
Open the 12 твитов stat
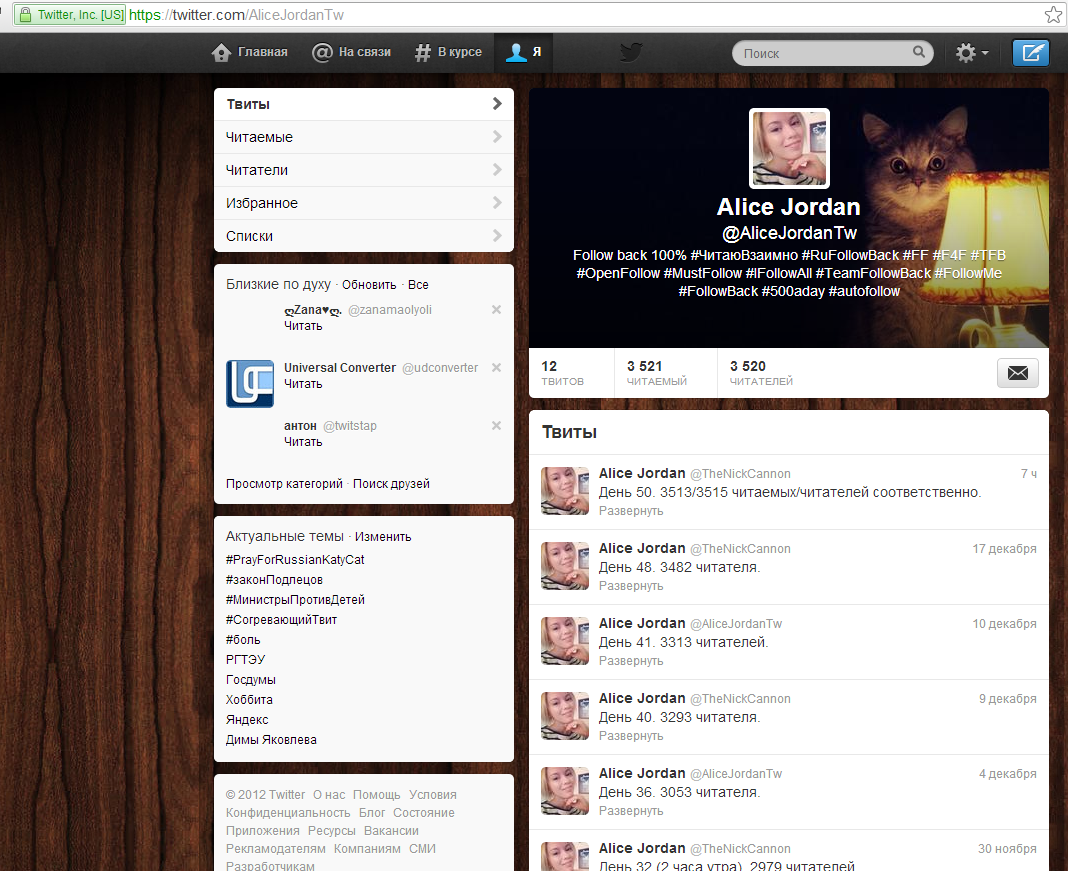[563, 373]
